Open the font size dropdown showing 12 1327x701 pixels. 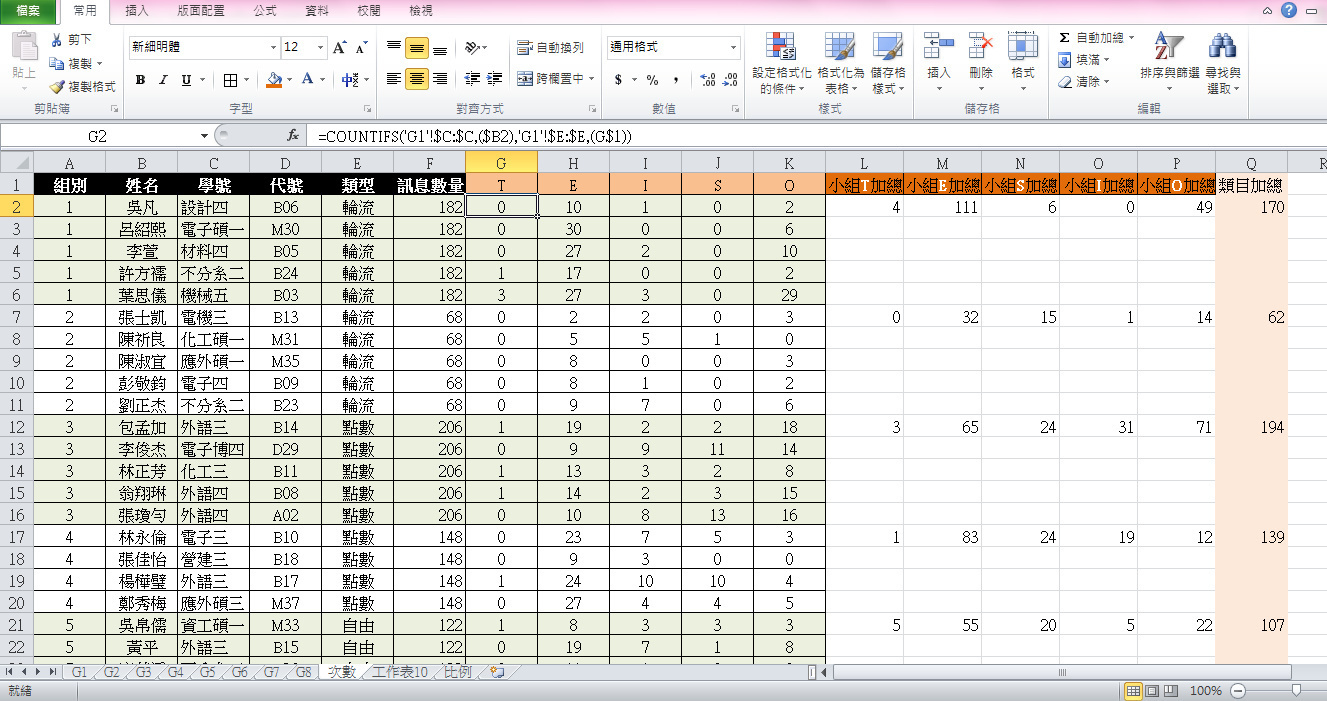[x=320, y=47]
